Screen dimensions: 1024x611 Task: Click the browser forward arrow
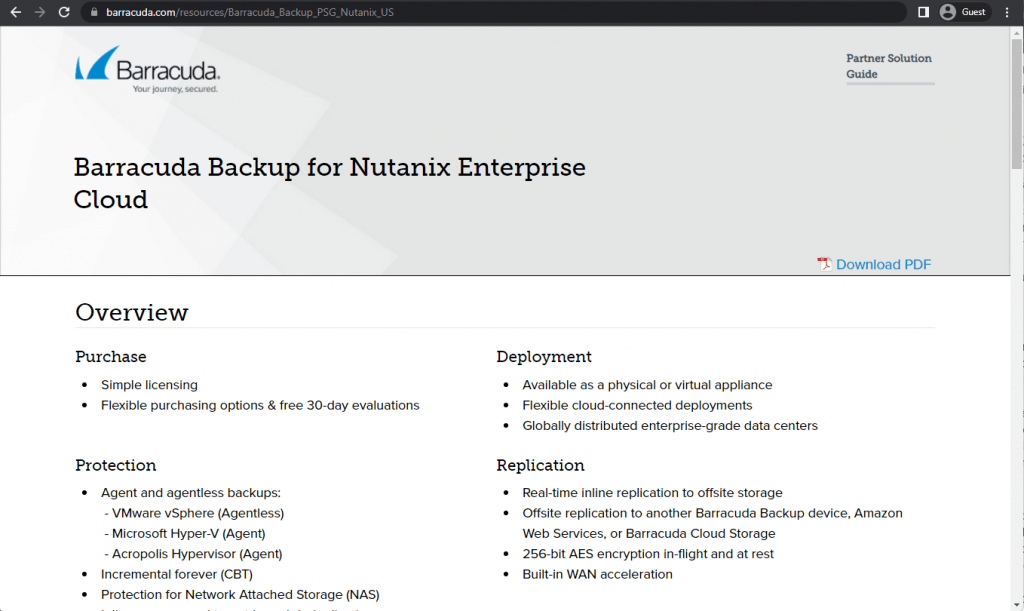pos(40,12)
